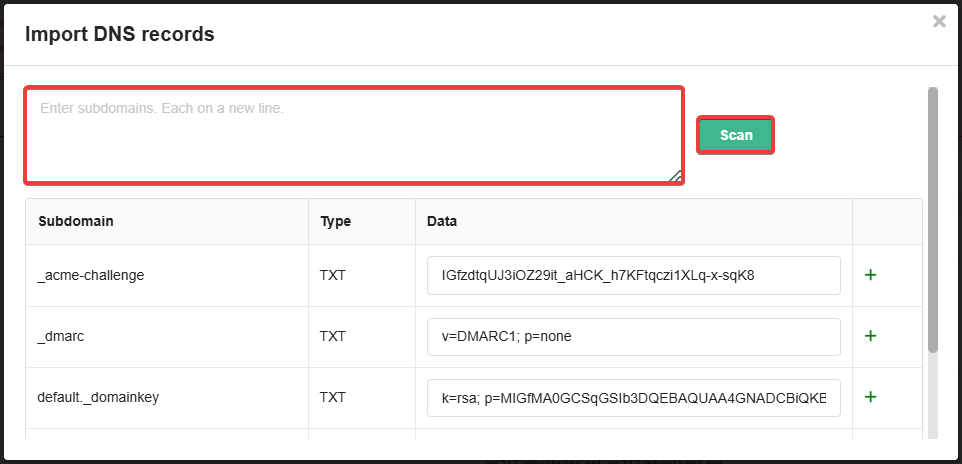Select the _dmarc subdomain cell
This screenshot has width=962, height=464.
61,336
